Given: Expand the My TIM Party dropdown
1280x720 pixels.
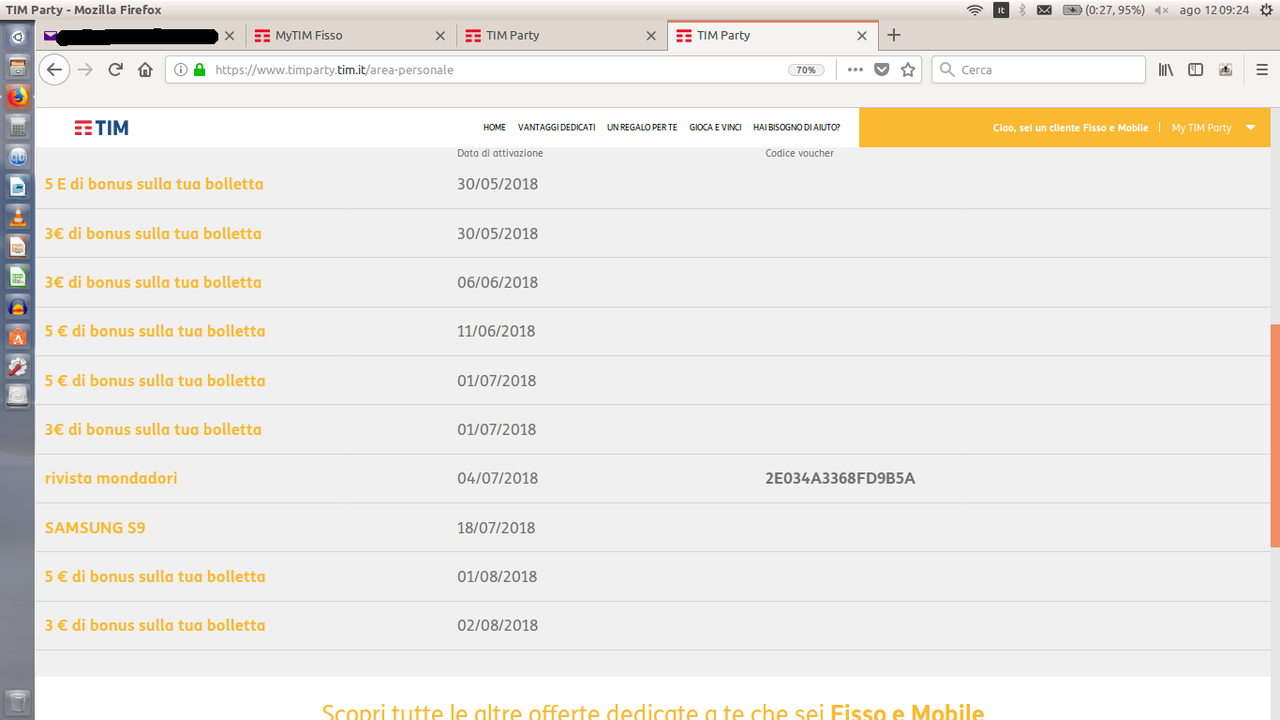Looking at the screenshot, I should [x=1252, y=128].
